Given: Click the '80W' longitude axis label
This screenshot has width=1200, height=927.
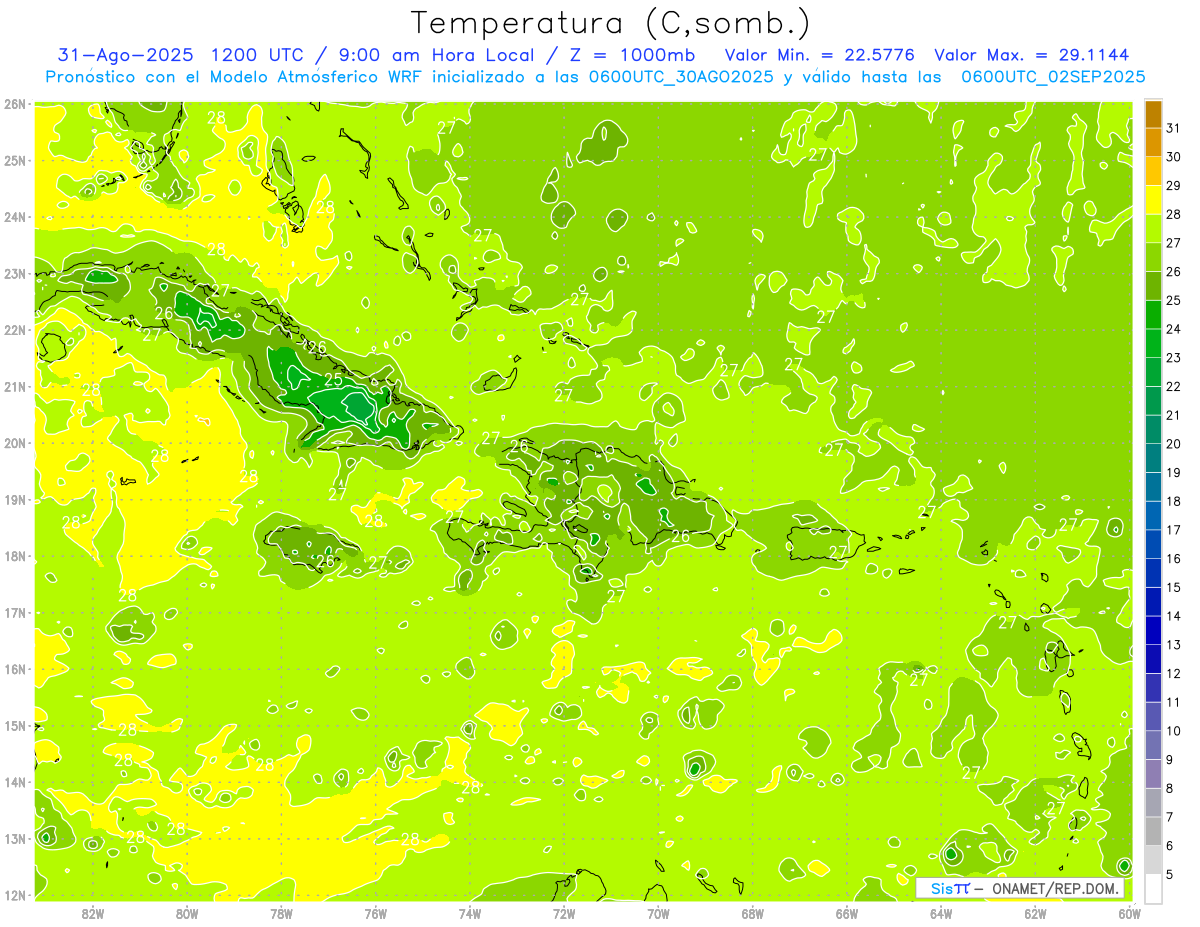Looking at the screenshot, I should 187,913.
